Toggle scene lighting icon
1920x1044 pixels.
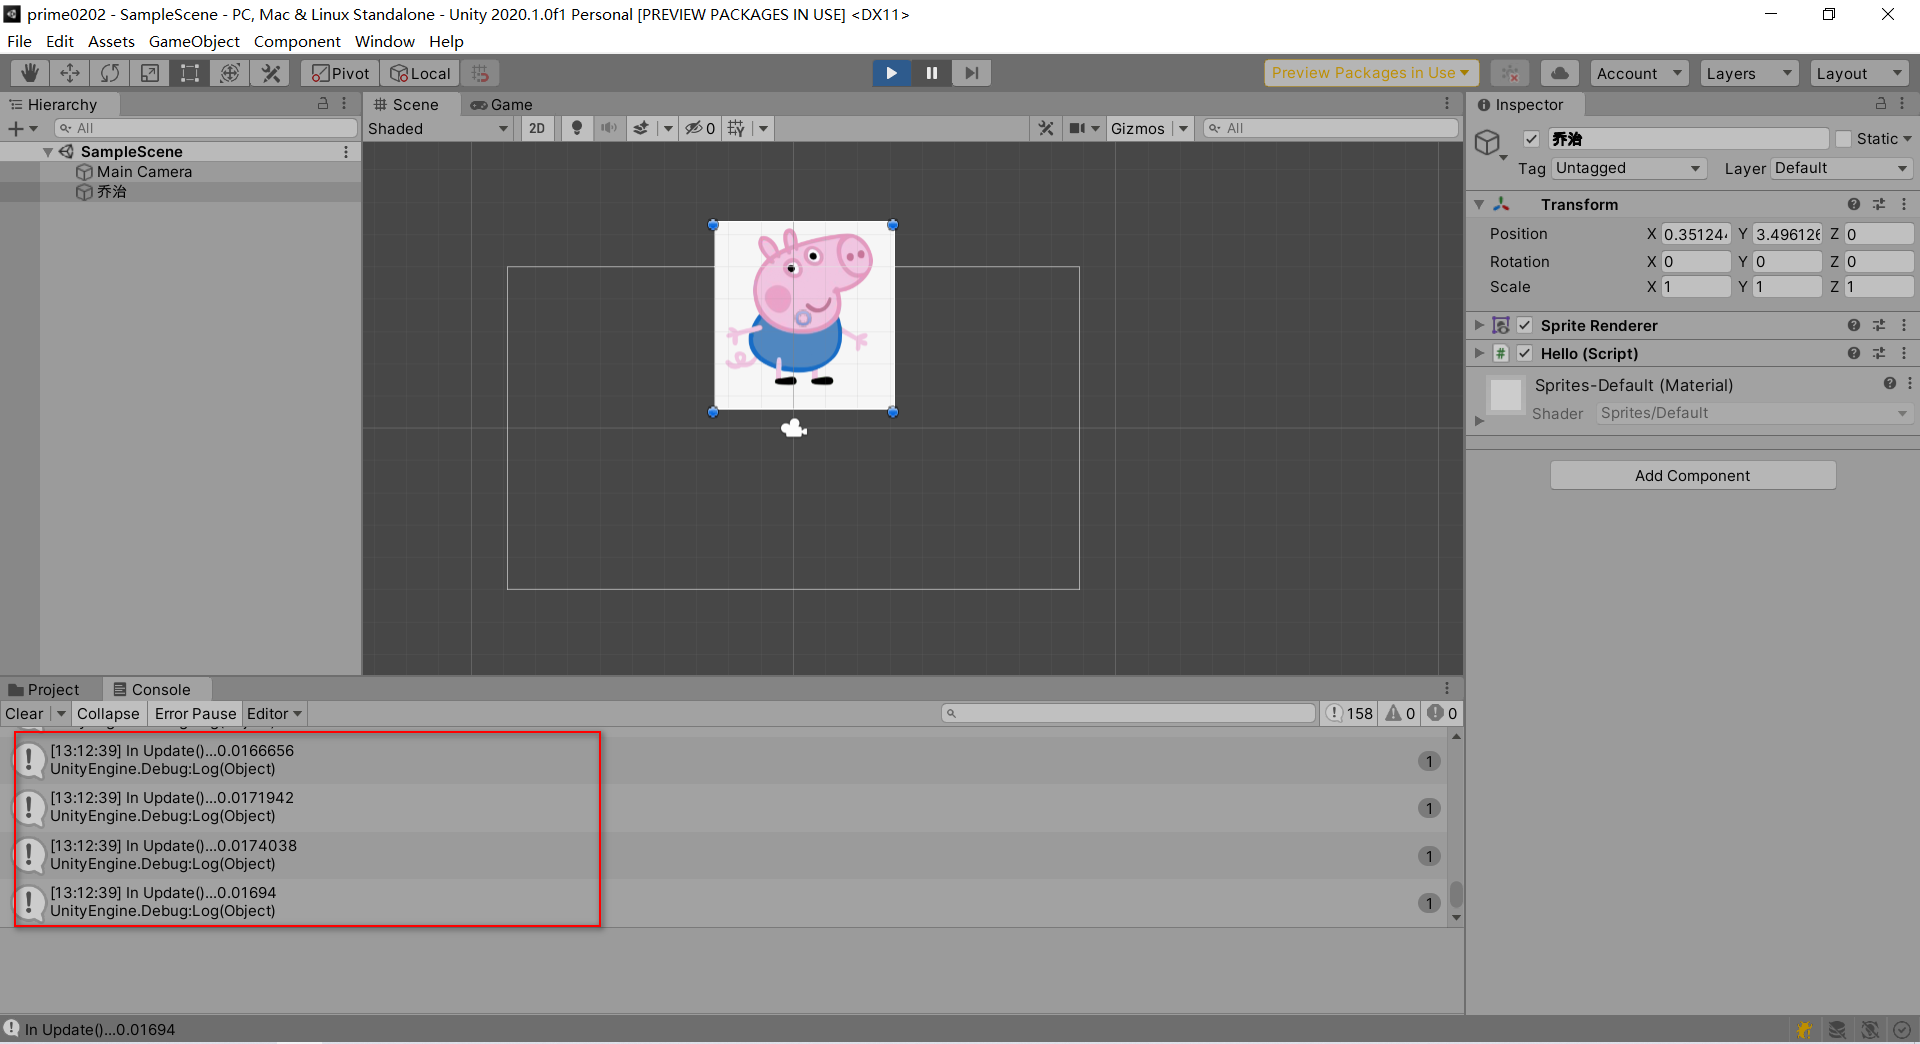(576, 128)
